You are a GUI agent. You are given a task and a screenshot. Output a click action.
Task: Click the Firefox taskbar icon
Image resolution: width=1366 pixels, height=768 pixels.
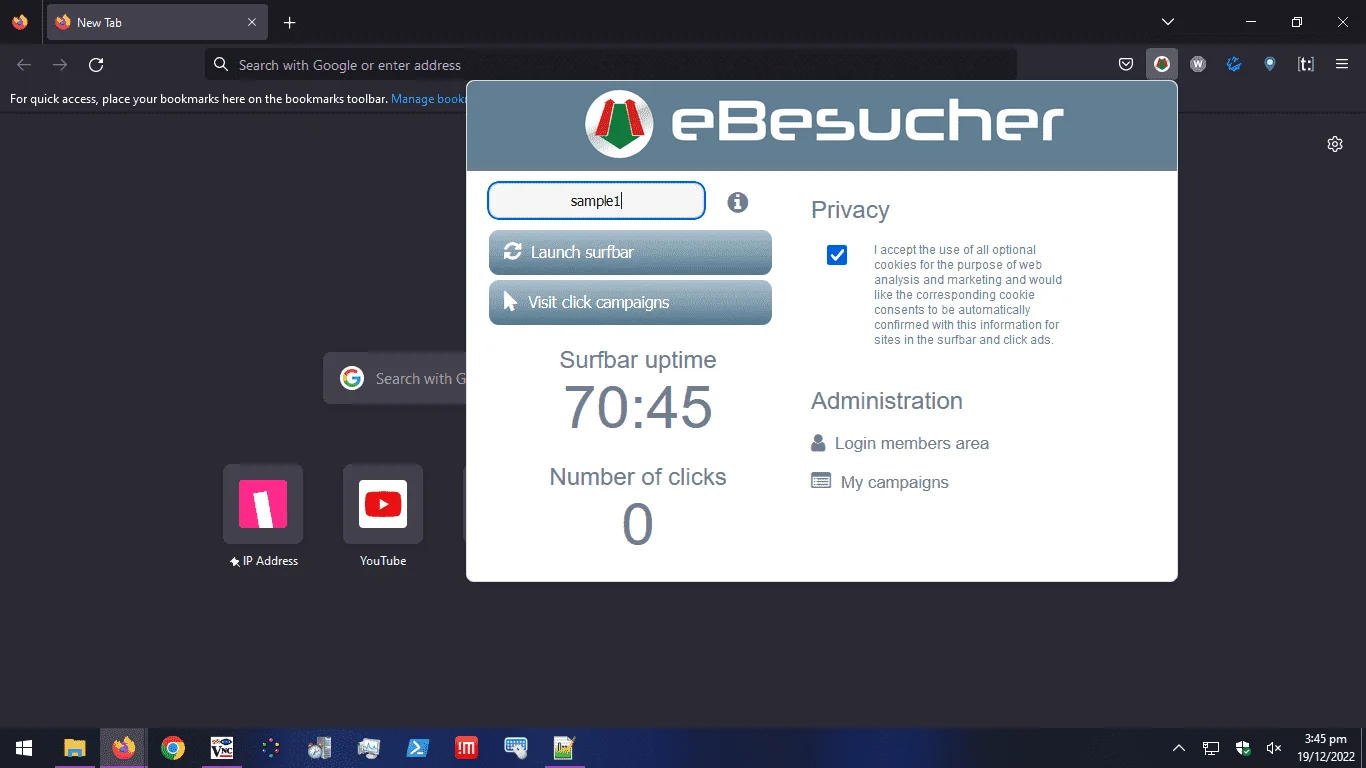pyautogui.click(x=124, y=748)
